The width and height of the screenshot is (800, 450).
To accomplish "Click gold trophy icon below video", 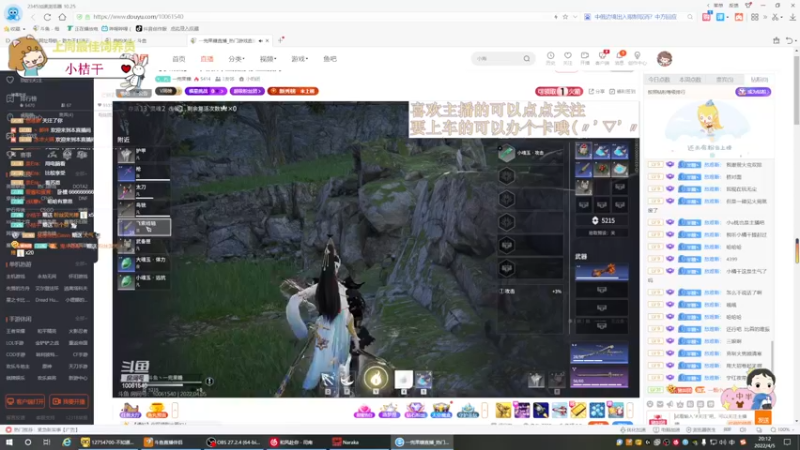I will 156,410.
